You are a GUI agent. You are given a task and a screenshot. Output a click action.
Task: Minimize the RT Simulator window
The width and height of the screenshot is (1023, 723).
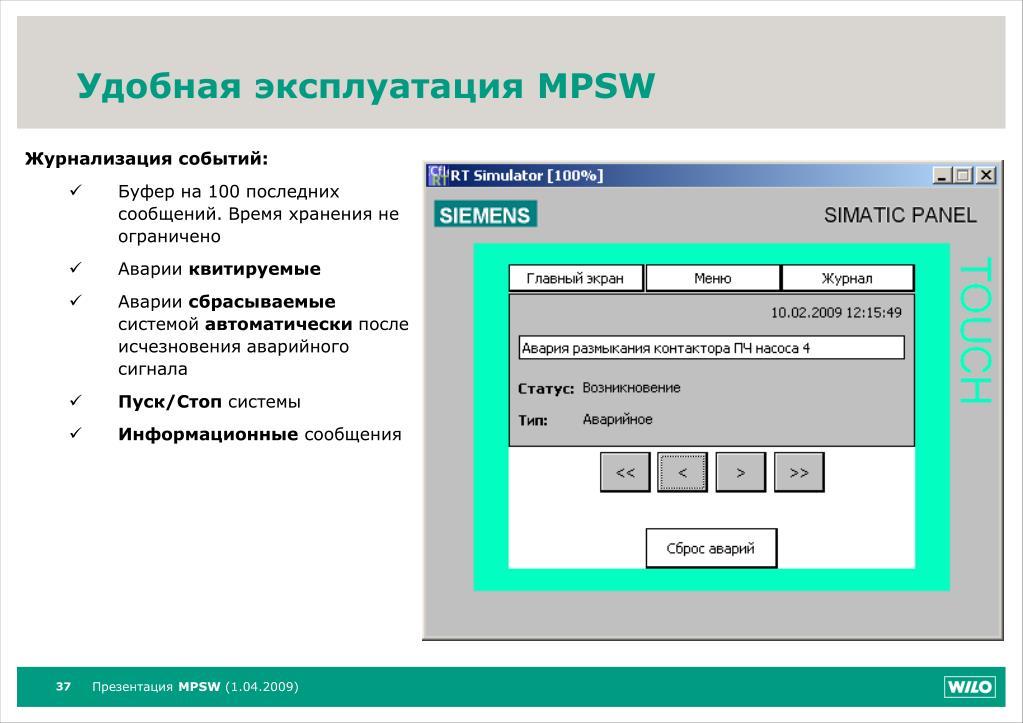942,176
